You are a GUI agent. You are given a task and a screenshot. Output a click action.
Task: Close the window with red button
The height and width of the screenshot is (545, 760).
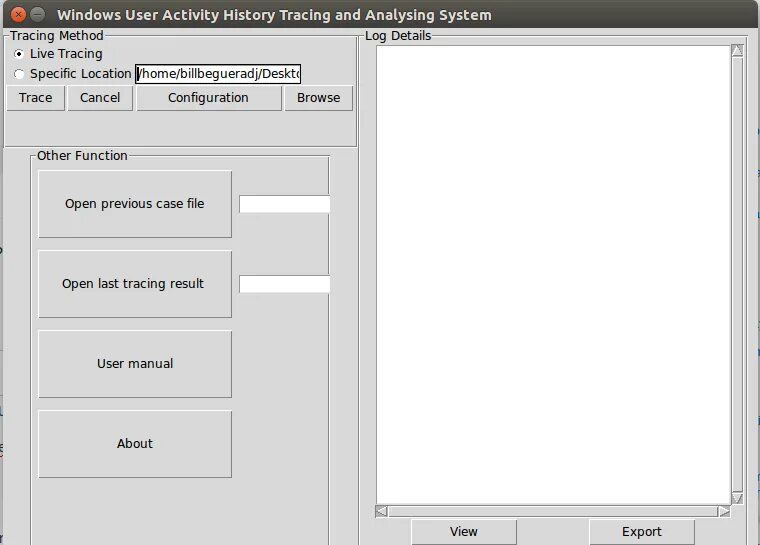point(18,15)
